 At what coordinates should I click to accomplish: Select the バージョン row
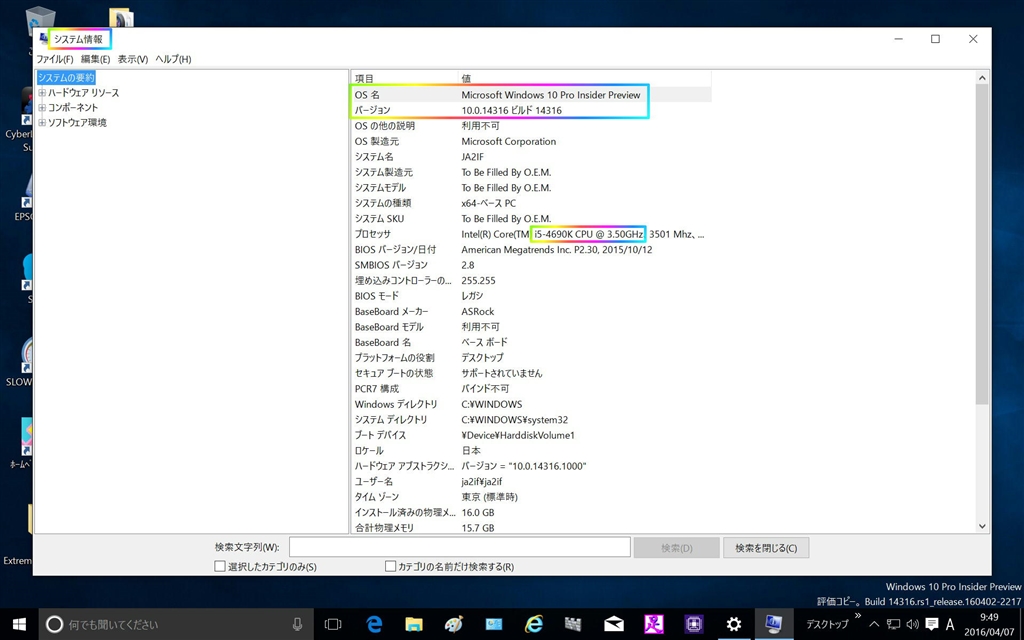(531, 110)
